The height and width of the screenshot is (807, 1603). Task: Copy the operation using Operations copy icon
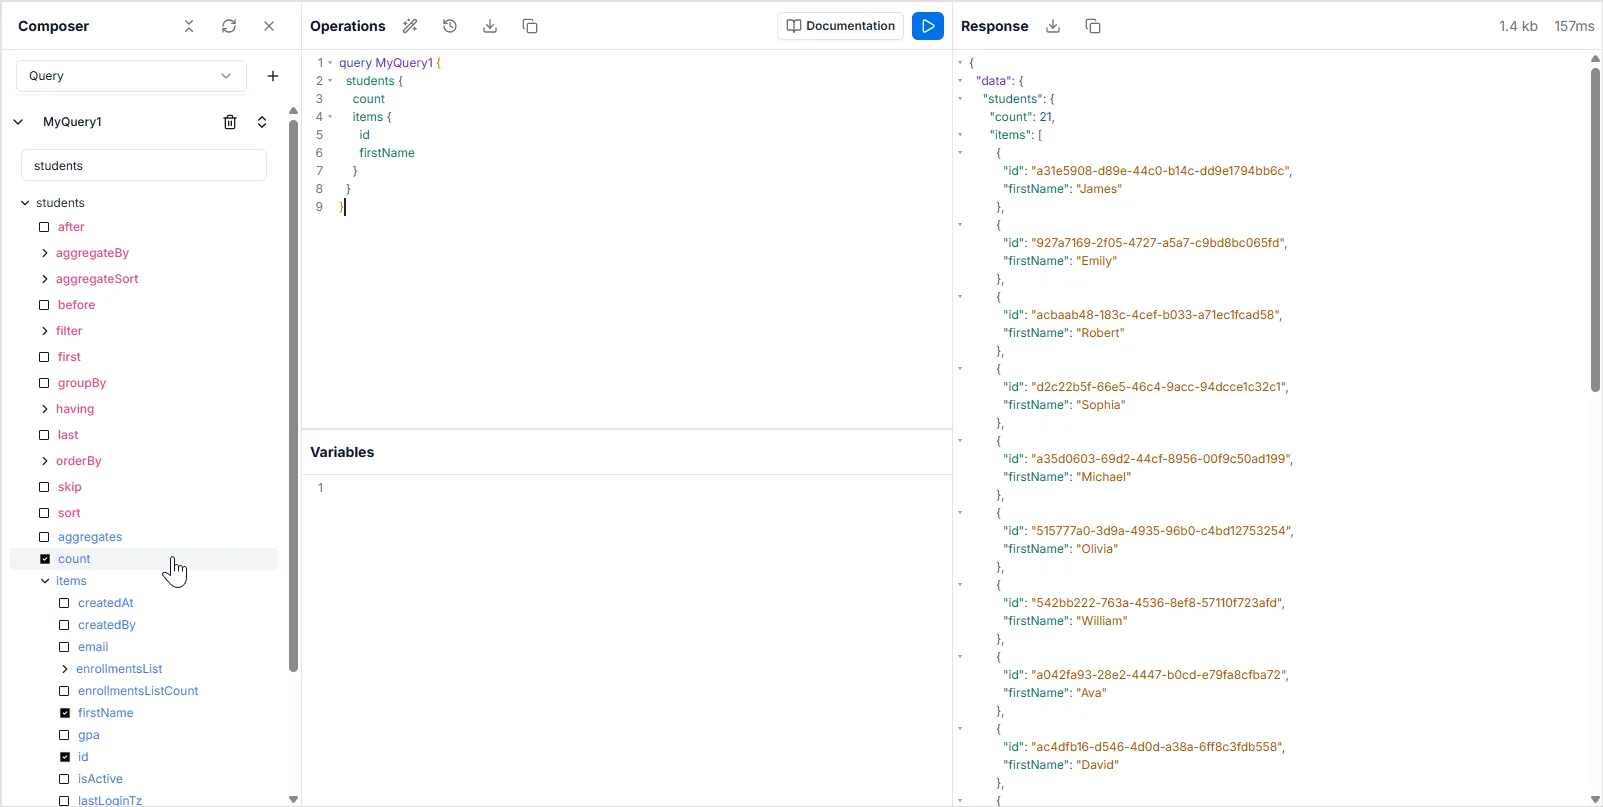(x=530, y=26)
